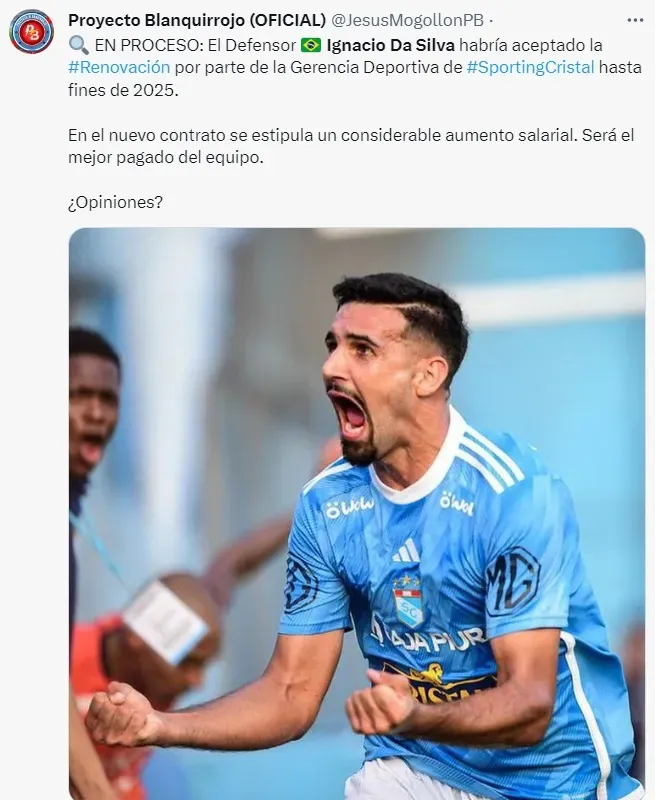Click the 'fines de 2025' text

tap(123, 90)
